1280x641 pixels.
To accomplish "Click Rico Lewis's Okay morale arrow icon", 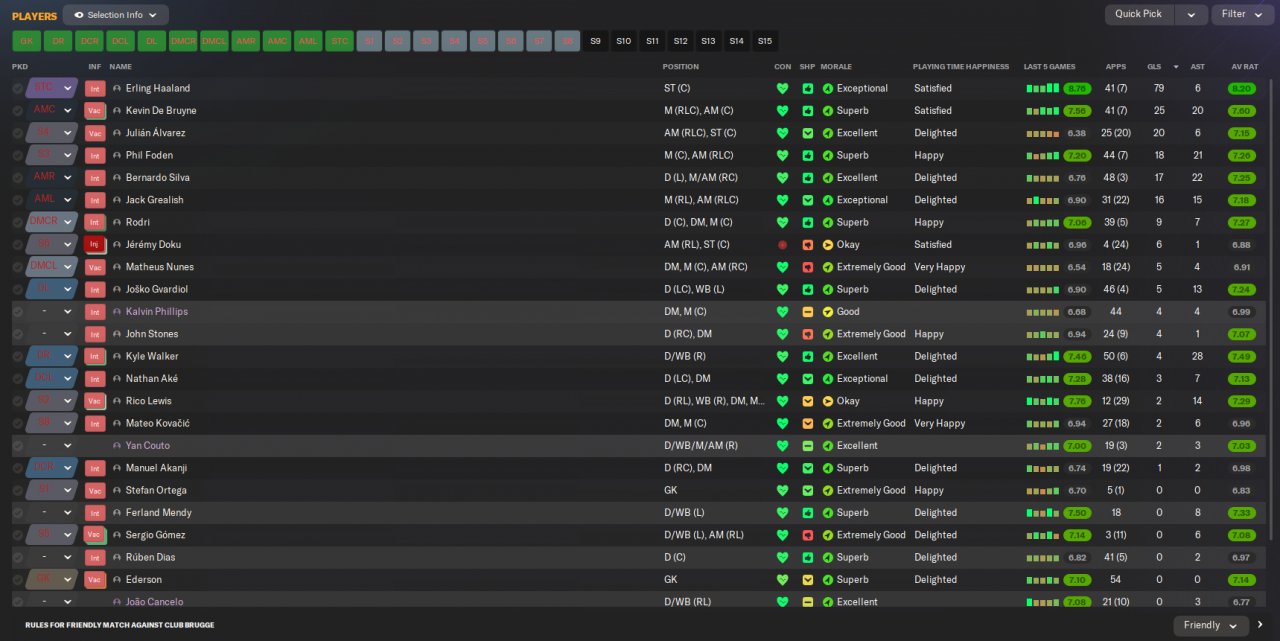I will coord(828,401).
